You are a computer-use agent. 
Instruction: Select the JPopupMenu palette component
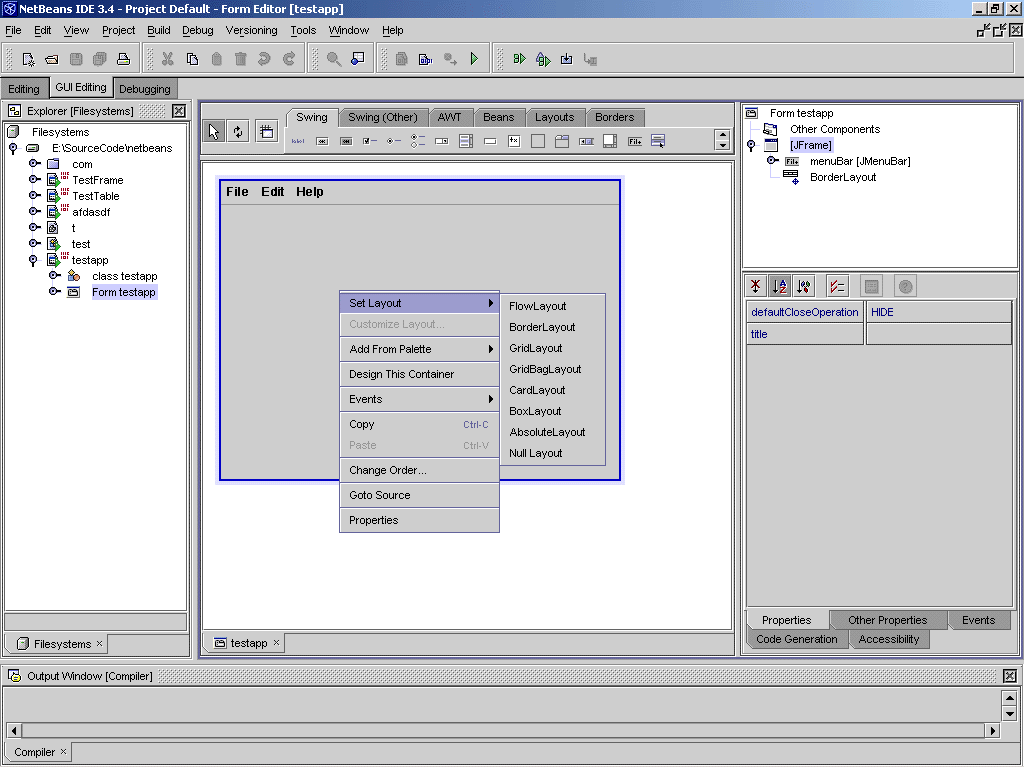click(x=658, y=141)
